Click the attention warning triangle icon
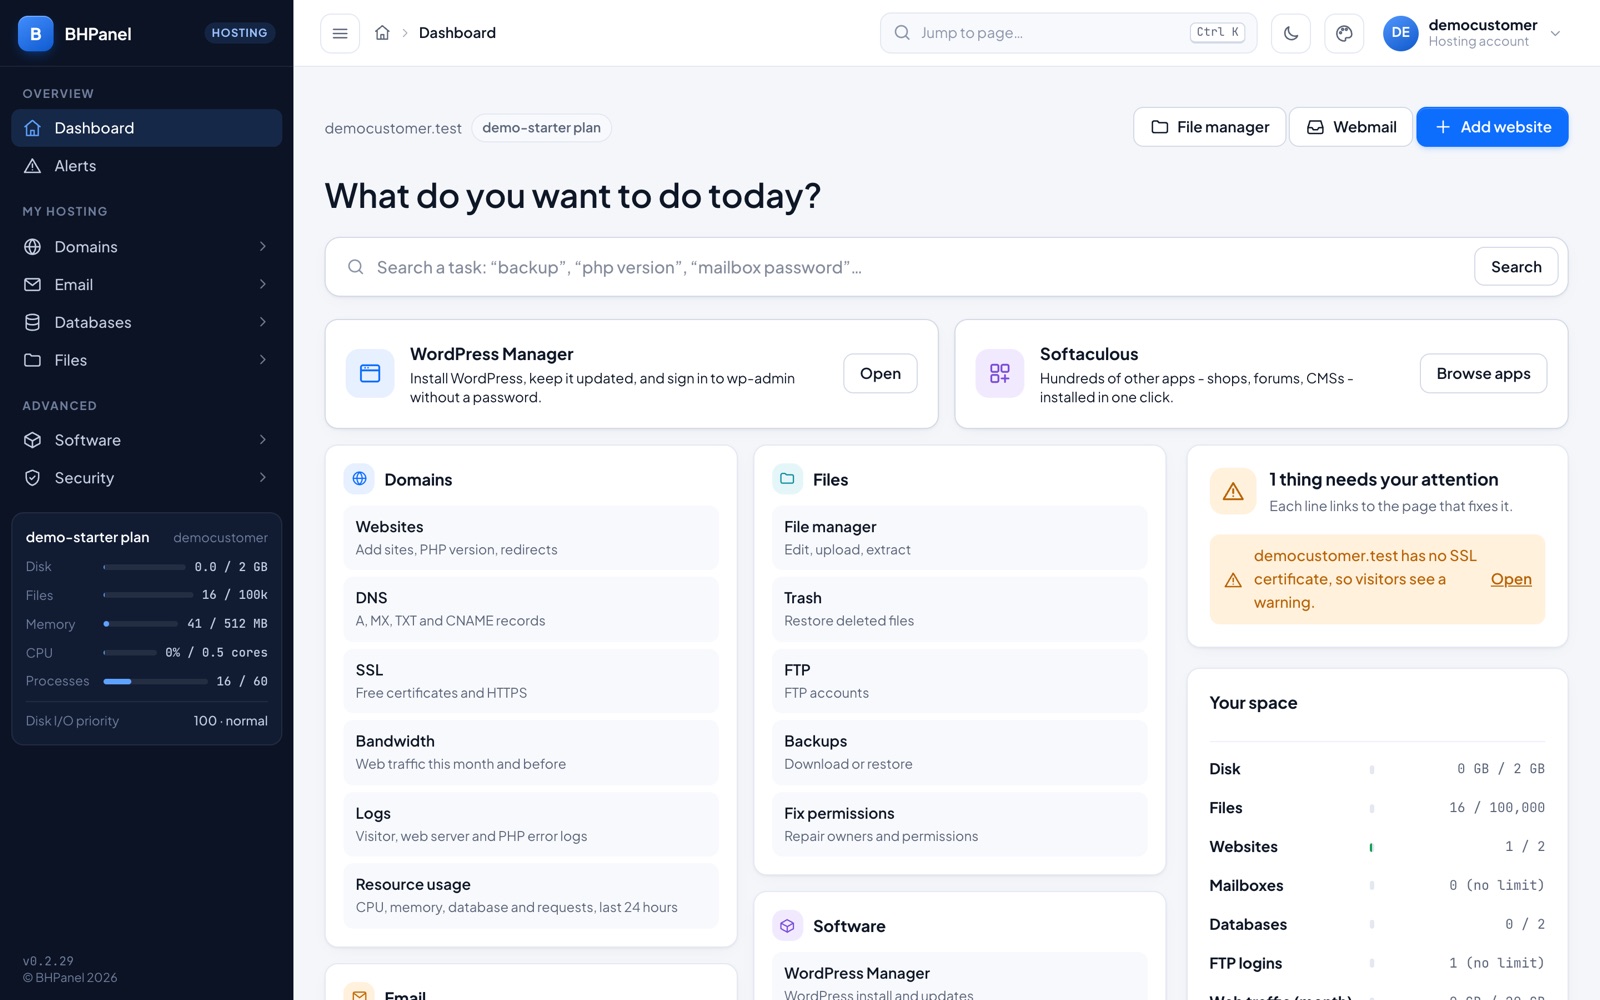This screenshot has height=1000, width=1600. 1233,491
